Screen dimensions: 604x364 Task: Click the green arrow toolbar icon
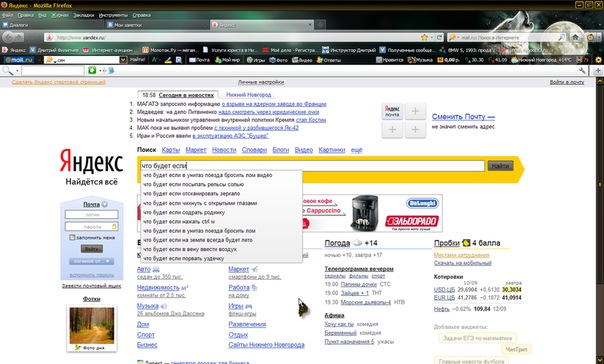coord(92,70)
